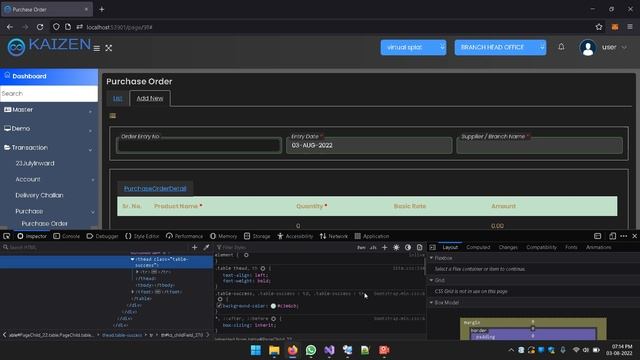Toggle dark color scheme simulation icon
Screen dimensions: 640x360
point(408,247)
